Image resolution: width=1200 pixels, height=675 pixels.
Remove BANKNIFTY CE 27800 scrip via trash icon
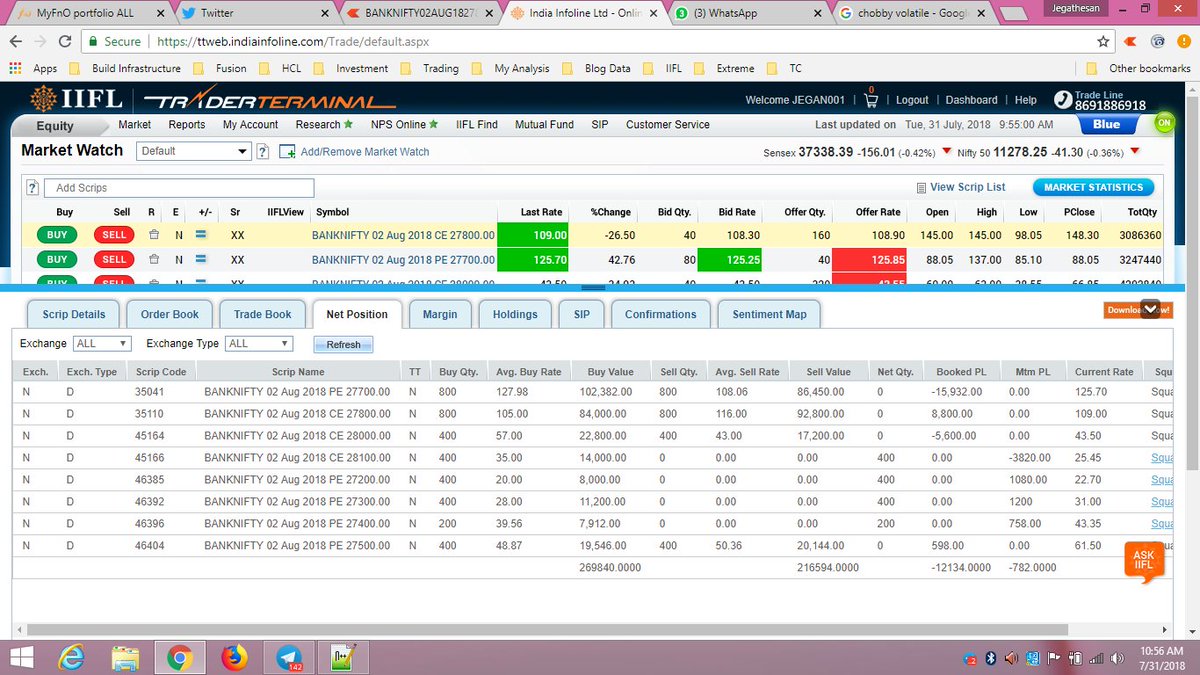[153, 235]
